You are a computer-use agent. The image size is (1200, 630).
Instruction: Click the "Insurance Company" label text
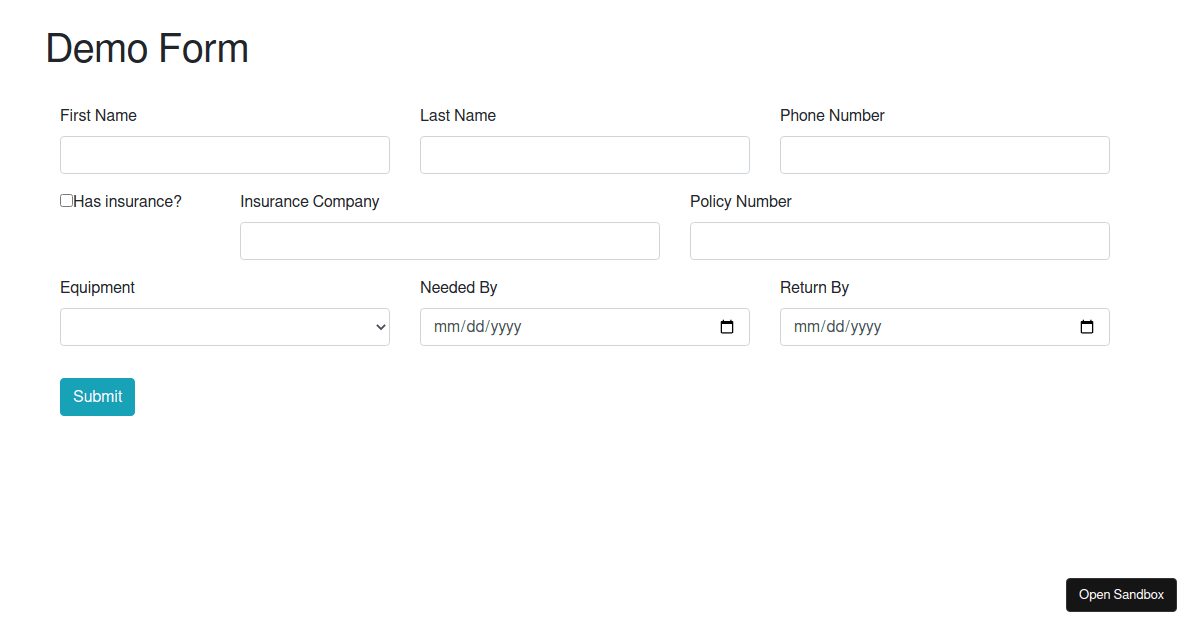click(310, 202)
